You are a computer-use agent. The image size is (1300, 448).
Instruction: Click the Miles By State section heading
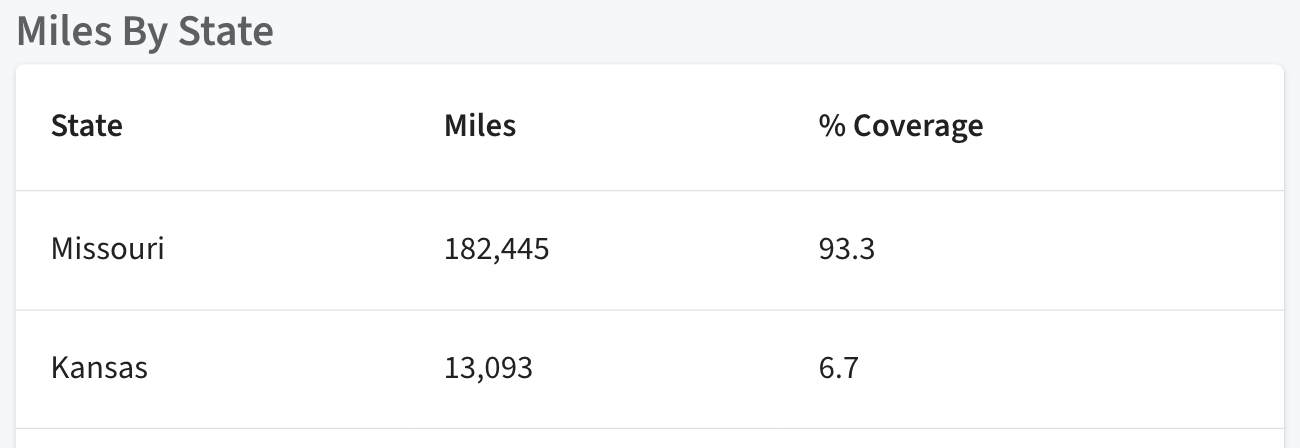(145, 31)
